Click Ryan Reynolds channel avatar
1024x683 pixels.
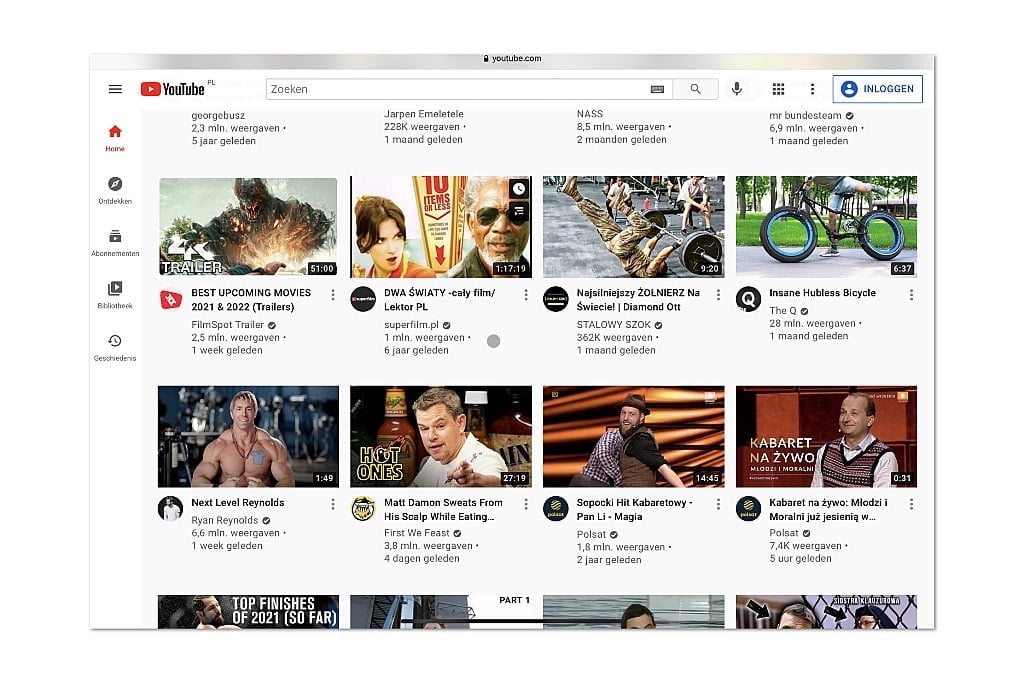(171, 509)
